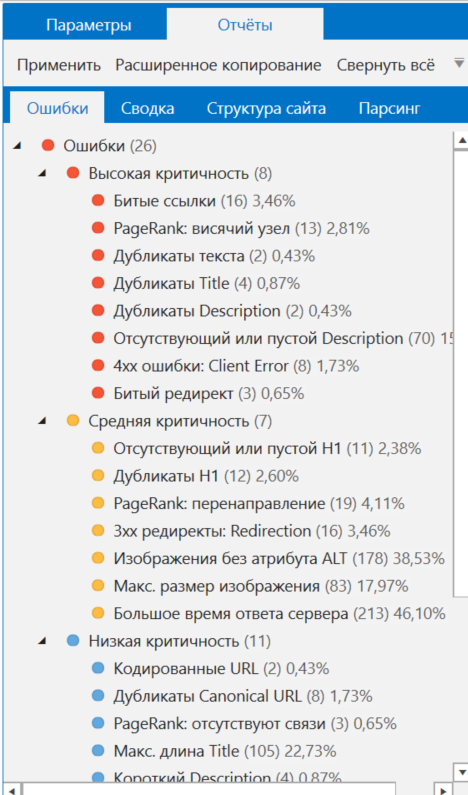Click the blue icon of Низкая критичность
The height and width of the screenshot is (795, 468).
click(73, 641)
